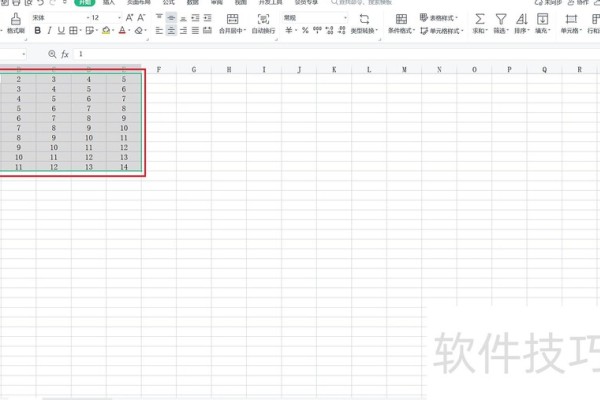The image size is (600, 400).
Task: Open the font size dropdown showing 12
Action: (x=106, y=18)
